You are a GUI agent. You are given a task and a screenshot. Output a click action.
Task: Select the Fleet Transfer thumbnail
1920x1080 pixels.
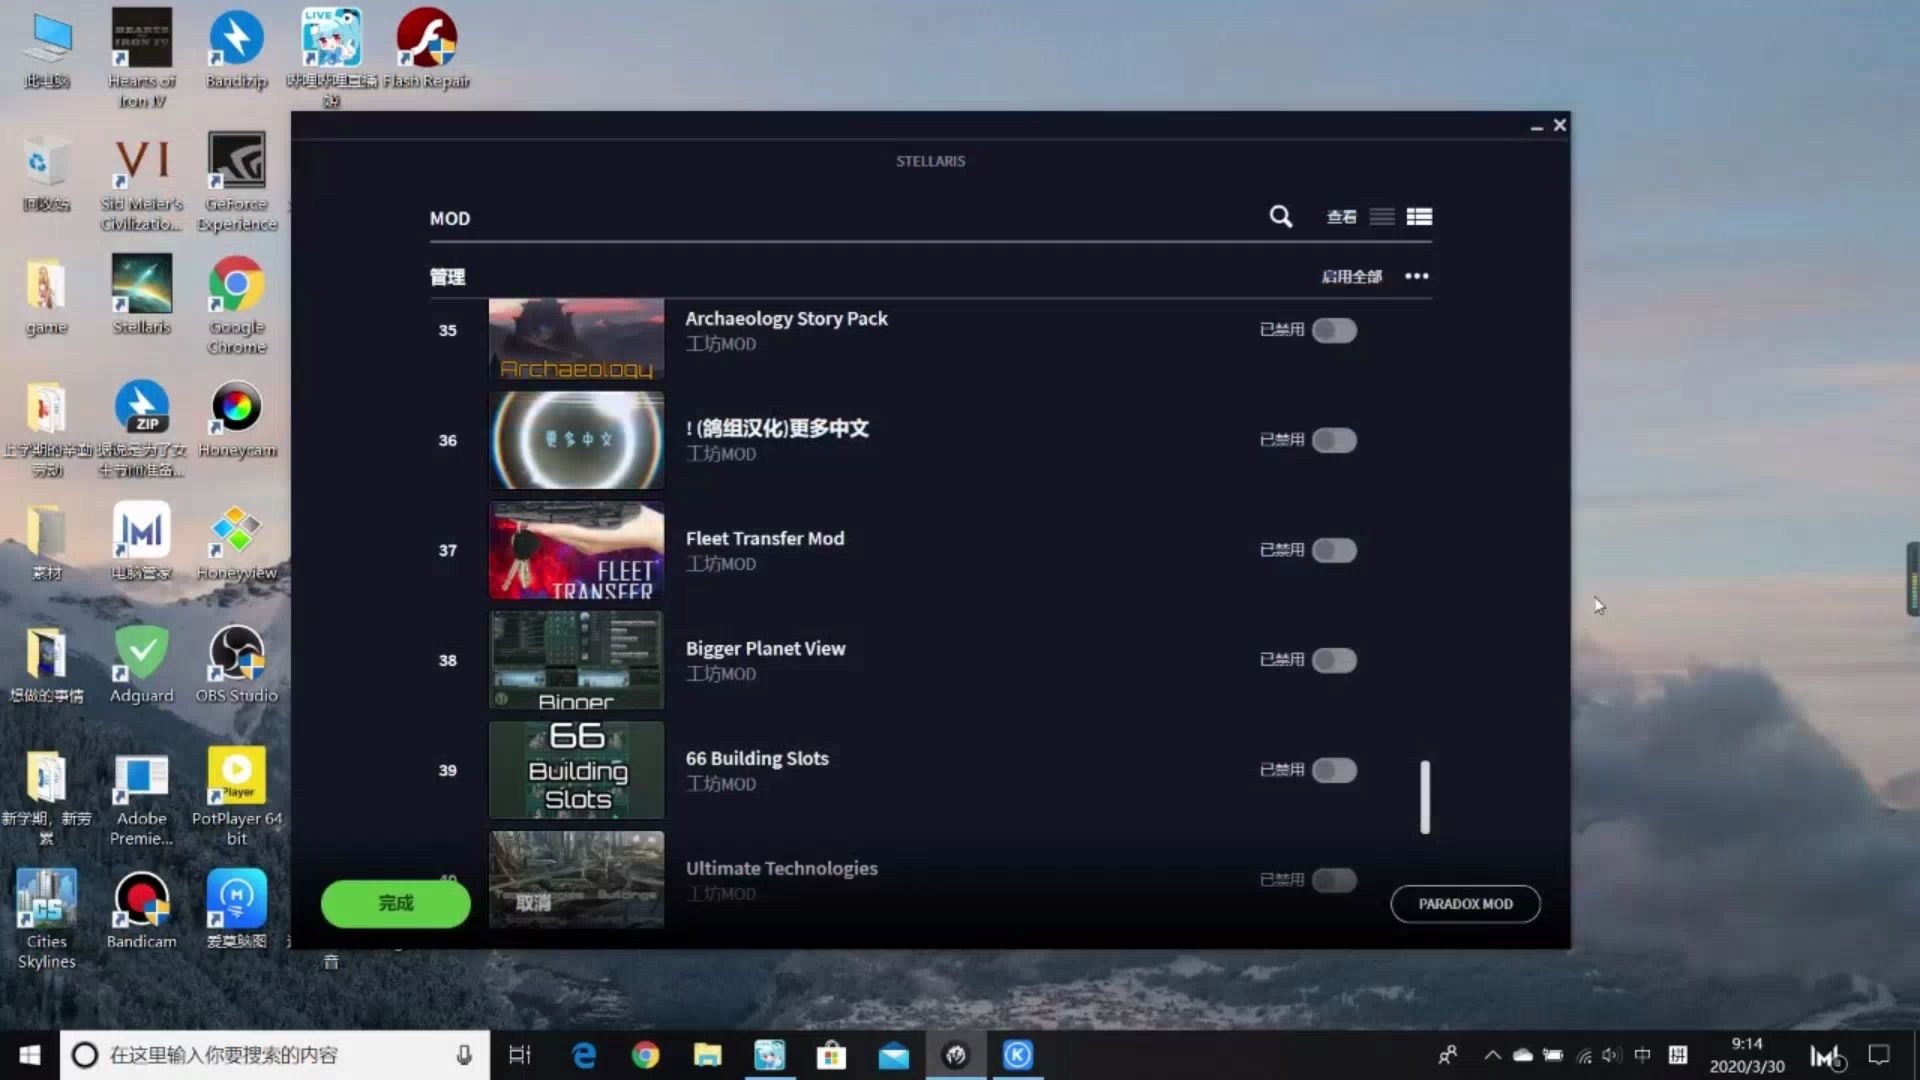pos(576,550)
